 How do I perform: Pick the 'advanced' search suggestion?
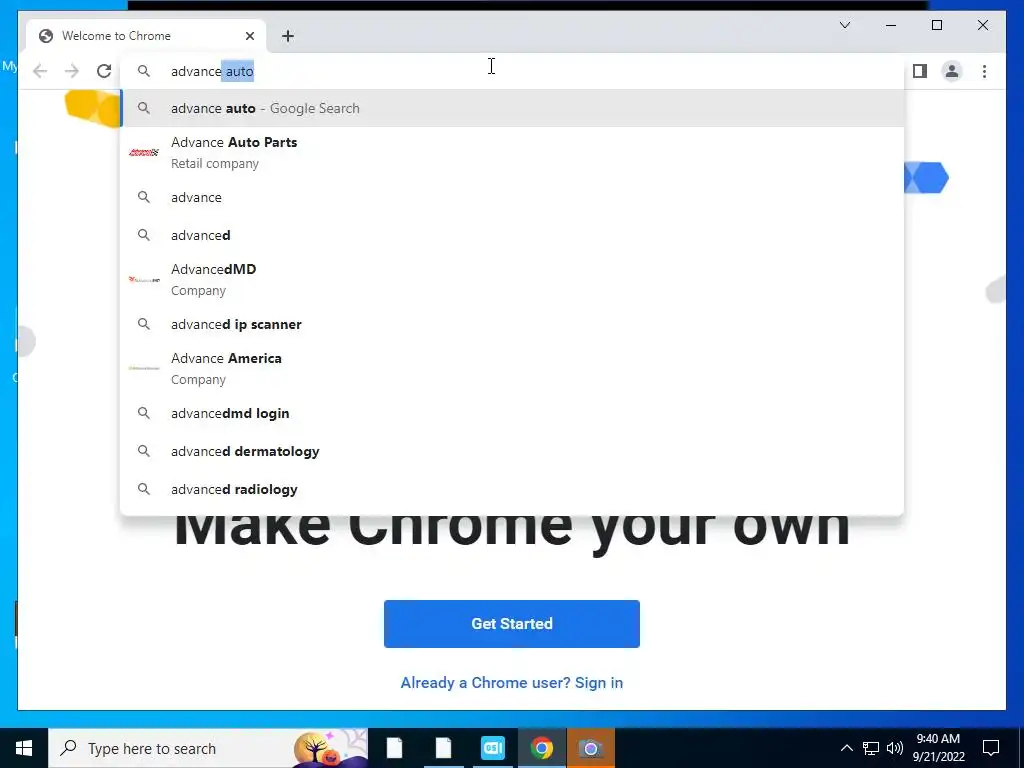(513, 235)
